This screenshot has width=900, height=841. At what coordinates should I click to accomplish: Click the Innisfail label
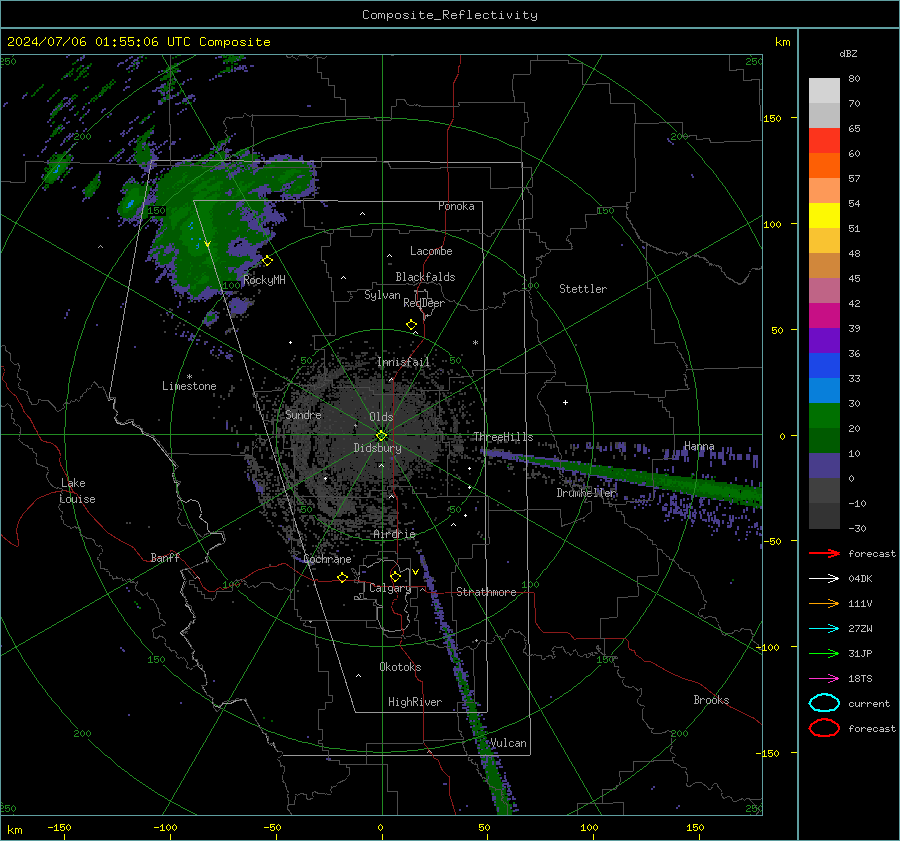click(x=404, y=362)
